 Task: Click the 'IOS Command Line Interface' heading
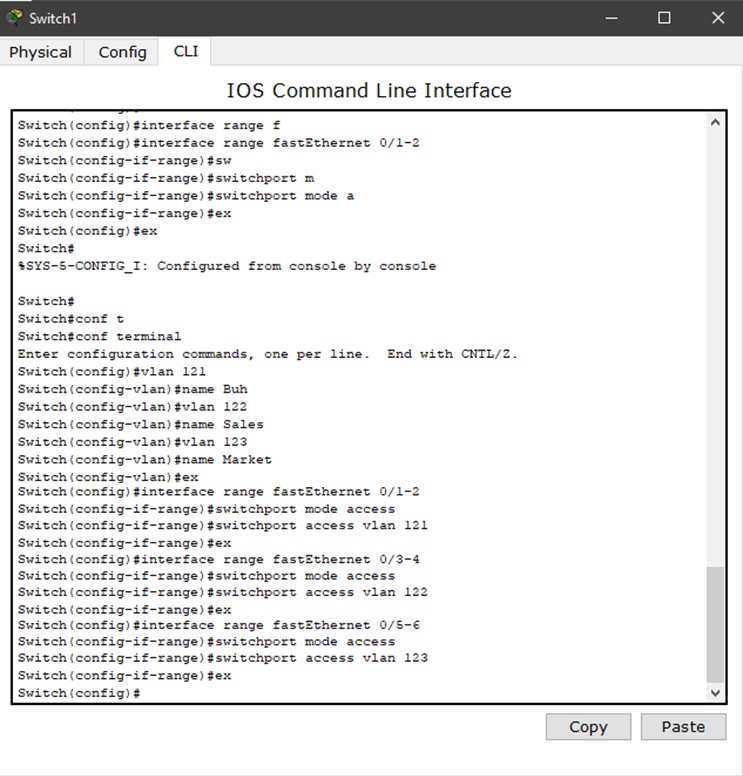pos(369,91)
